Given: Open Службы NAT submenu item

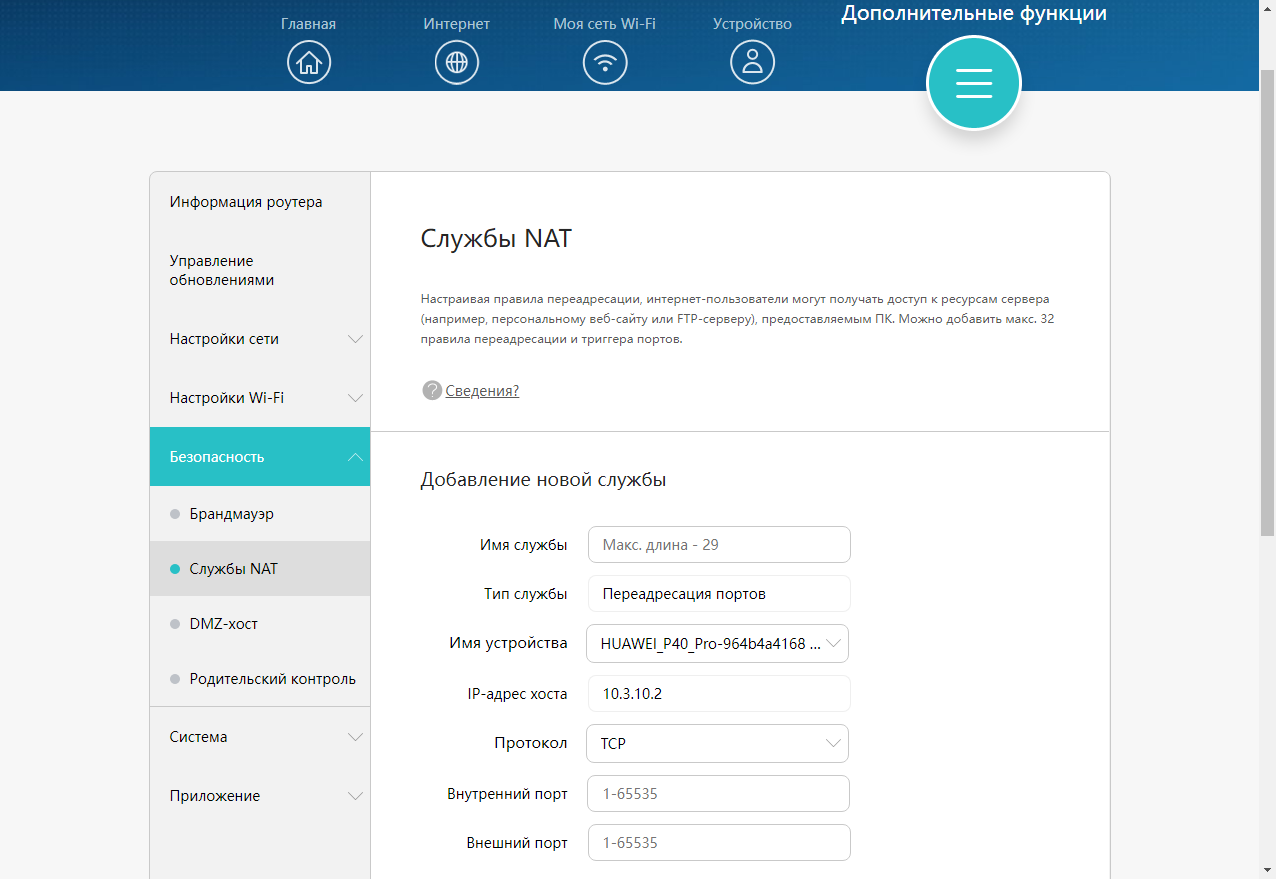Looking at the screenshot, I should click(x=260, y=569).
